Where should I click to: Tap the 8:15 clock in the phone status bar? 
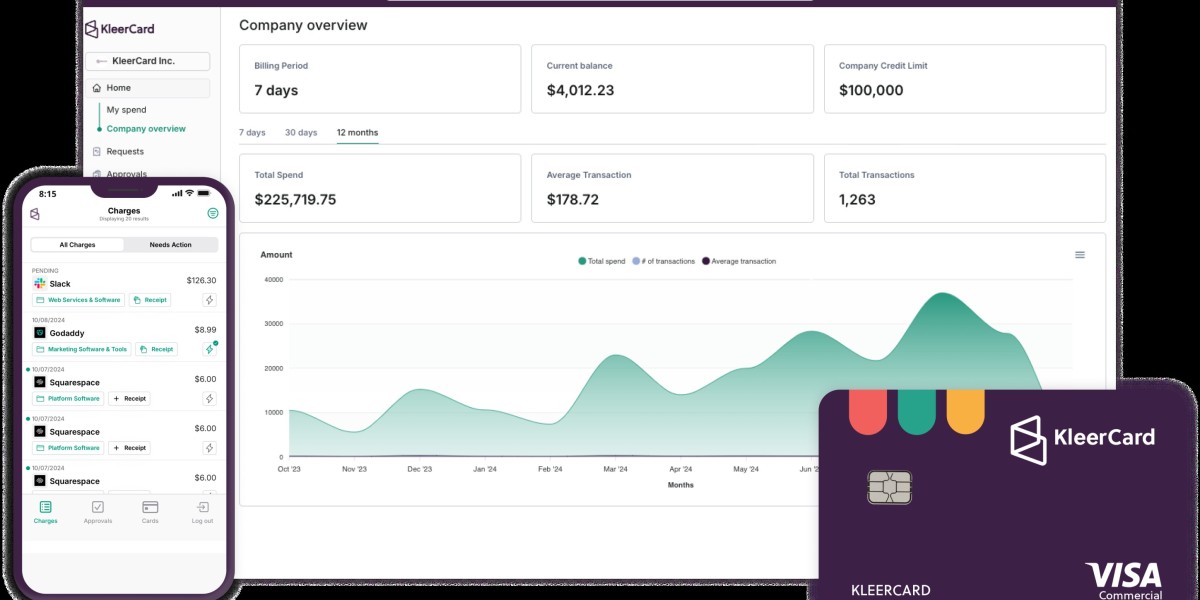pyautogui.click(x=48, y=194)
